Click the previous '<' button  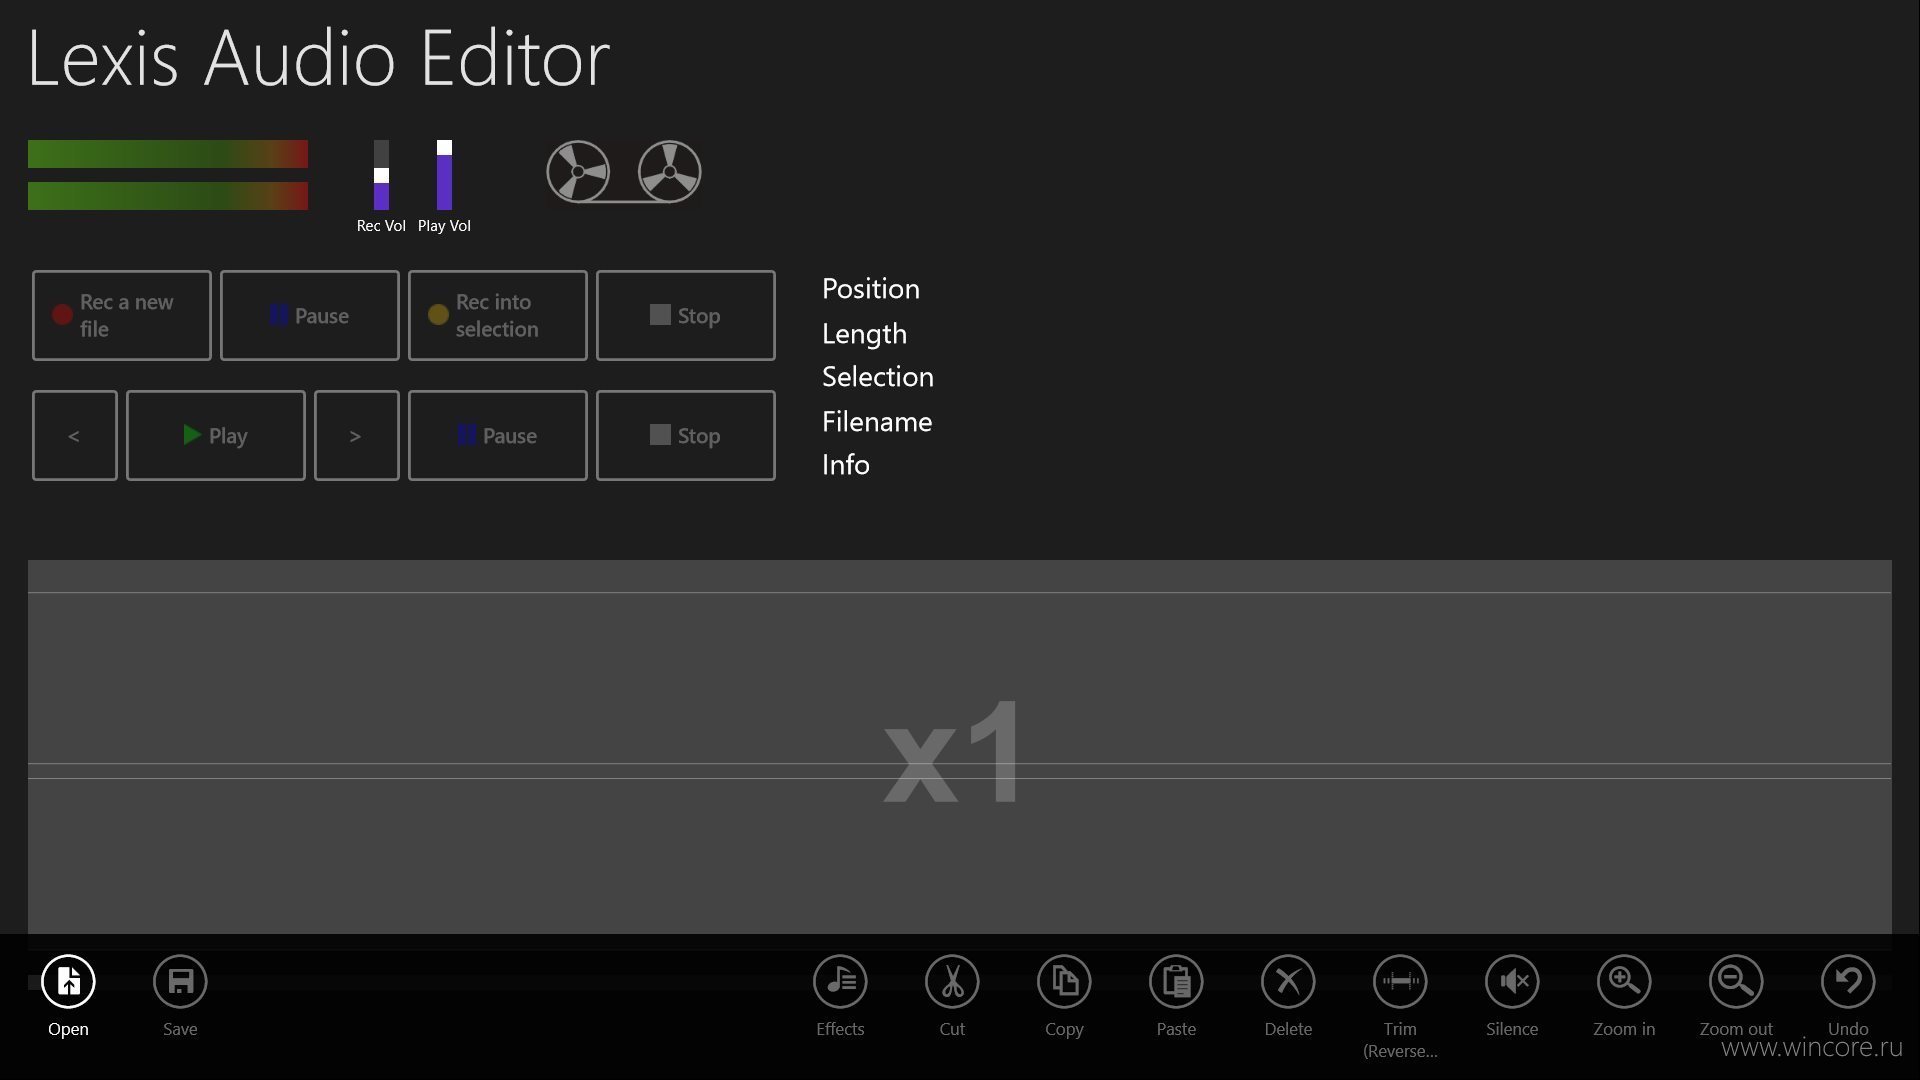tap(75, 435)
